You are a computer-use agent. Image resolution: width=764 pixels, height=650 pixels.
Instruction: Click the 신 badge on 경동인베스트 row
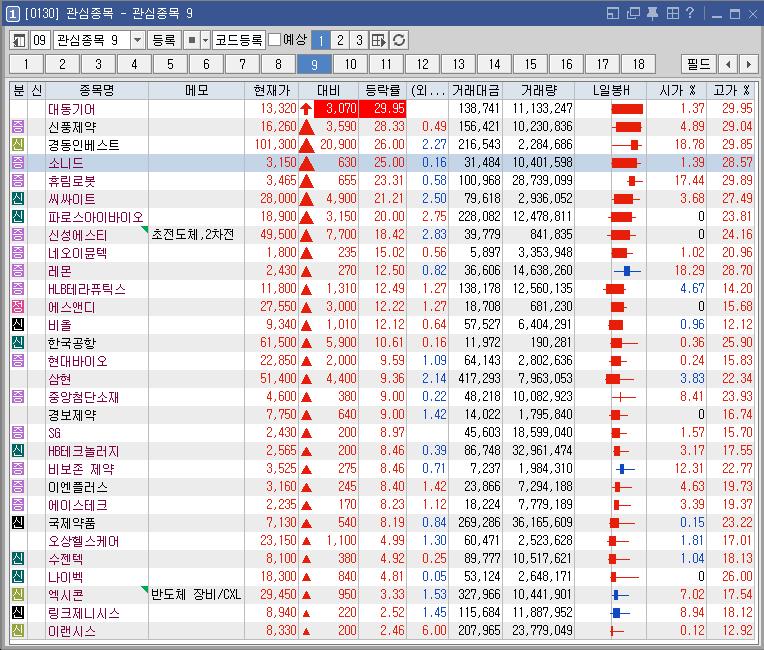tap(18, 145)
